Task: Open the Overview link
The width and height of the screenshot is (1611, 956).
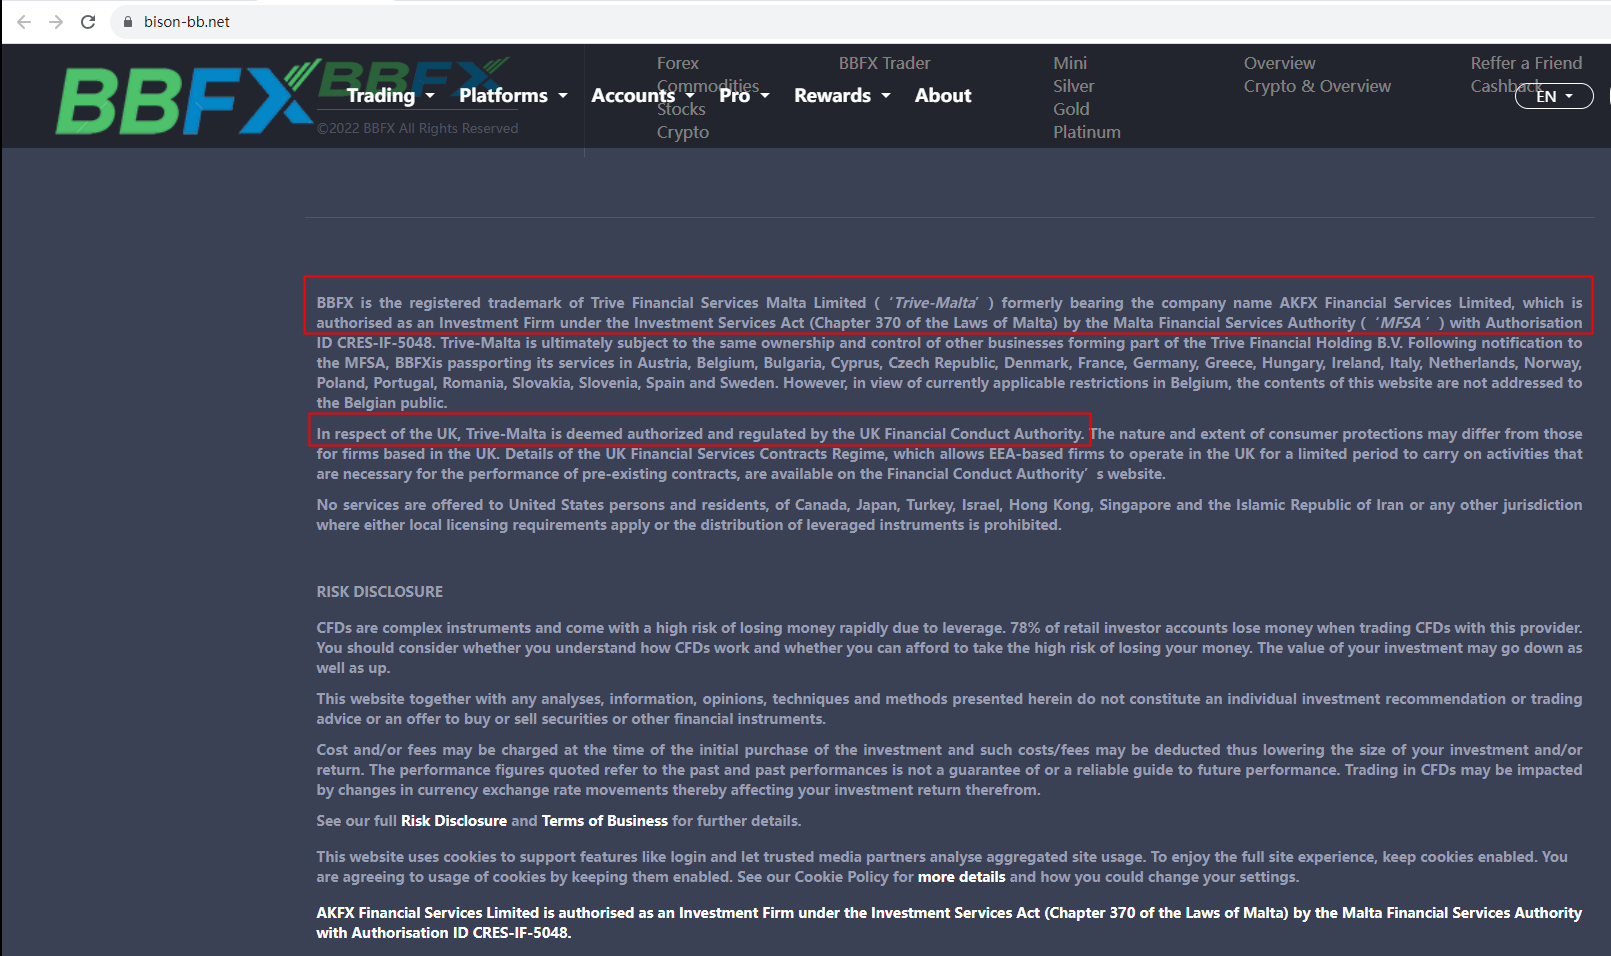Action: (1280, 63)
